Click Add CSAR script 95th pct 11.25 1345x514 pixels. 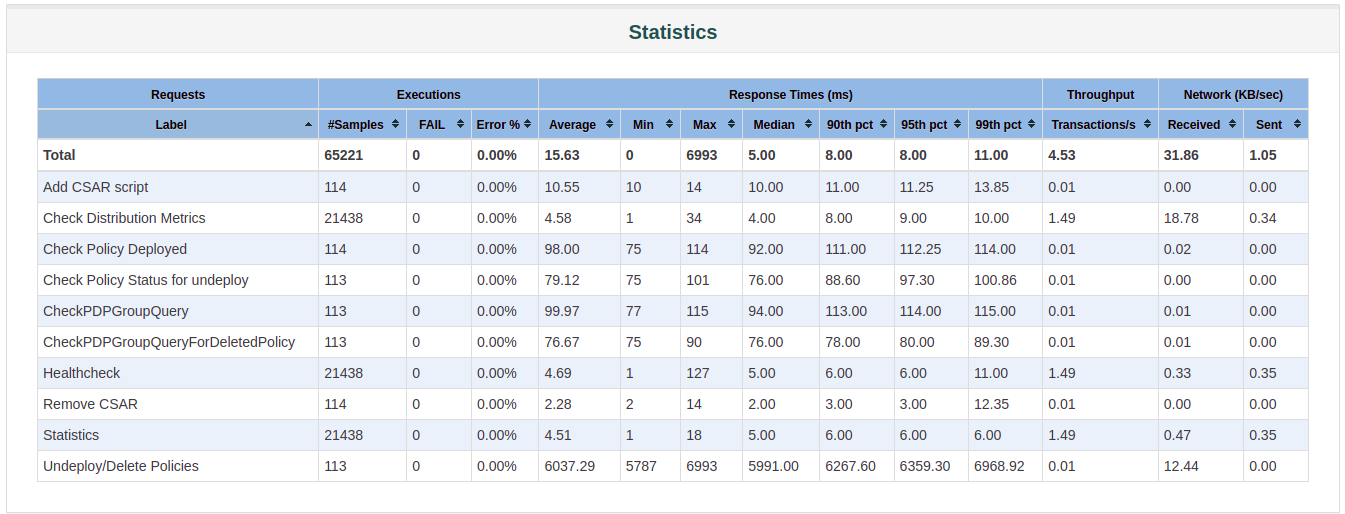(x=917, y=187)
